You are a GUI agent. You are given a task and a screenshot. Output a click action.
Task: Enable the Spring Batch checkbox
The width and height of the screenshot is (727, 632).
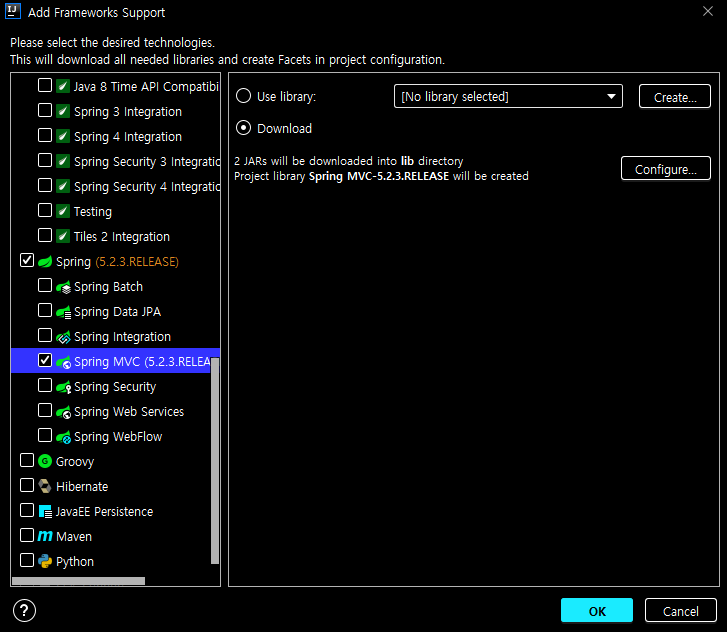(x=45, y=286)
